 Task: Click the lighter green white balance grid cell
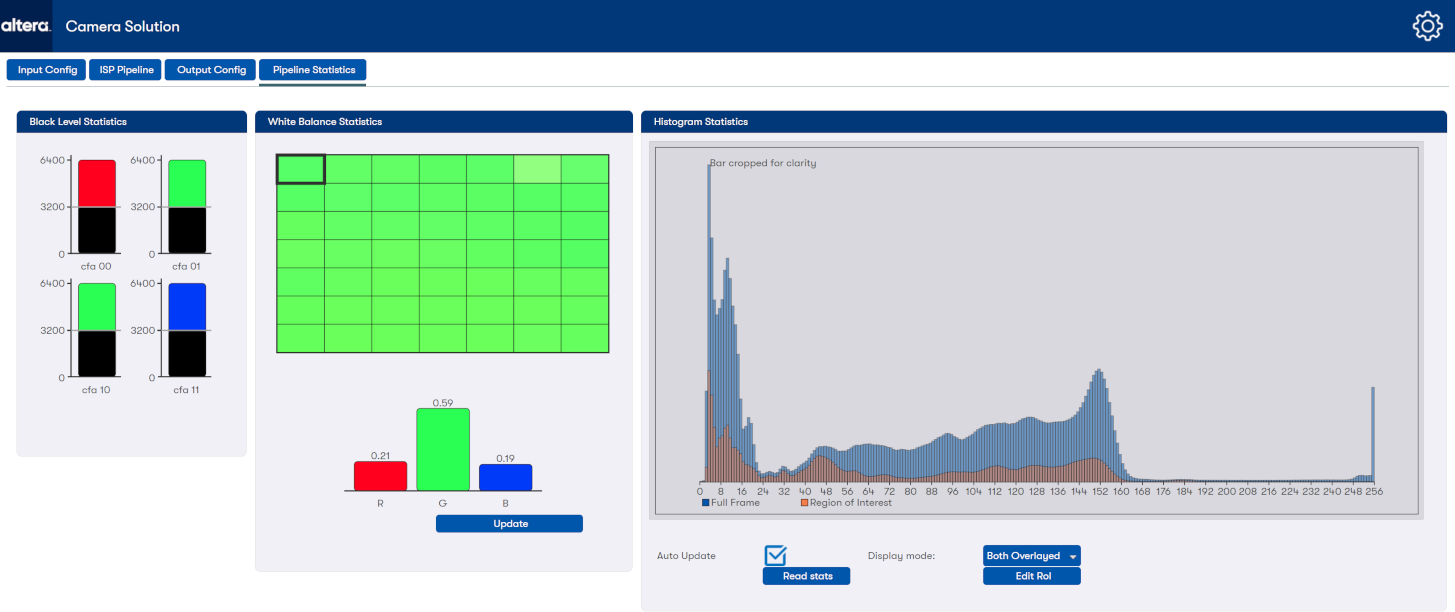[537, 169]
